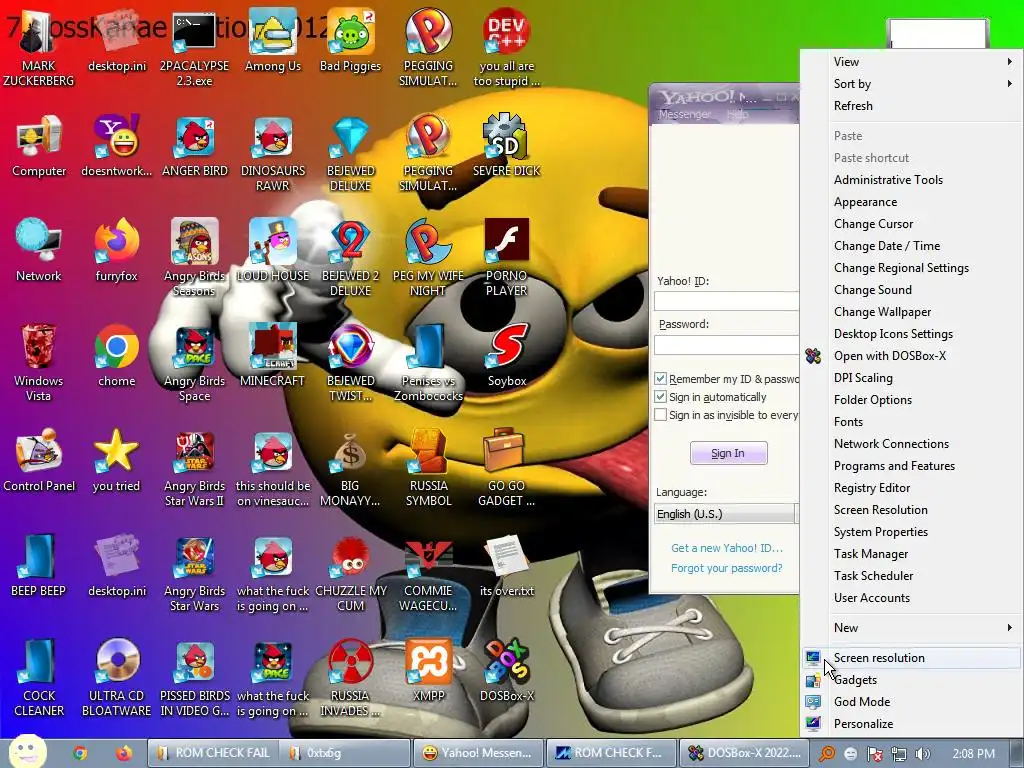1024x768 pixels.
Task: Open the XMPP desktop icon
Action: [x=428, y=671]
